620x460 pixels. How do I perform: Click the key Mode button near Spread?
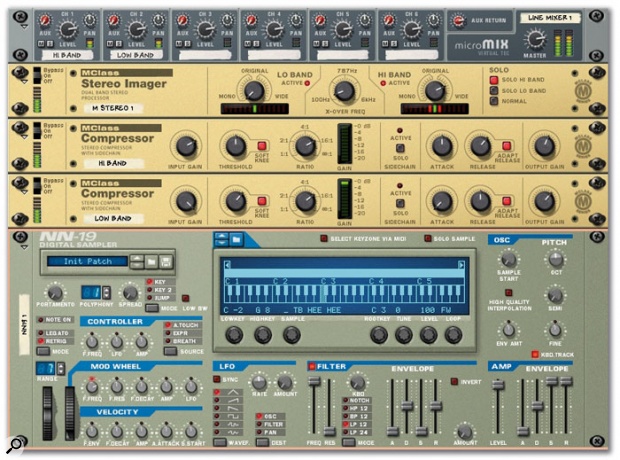coord(152,308)
